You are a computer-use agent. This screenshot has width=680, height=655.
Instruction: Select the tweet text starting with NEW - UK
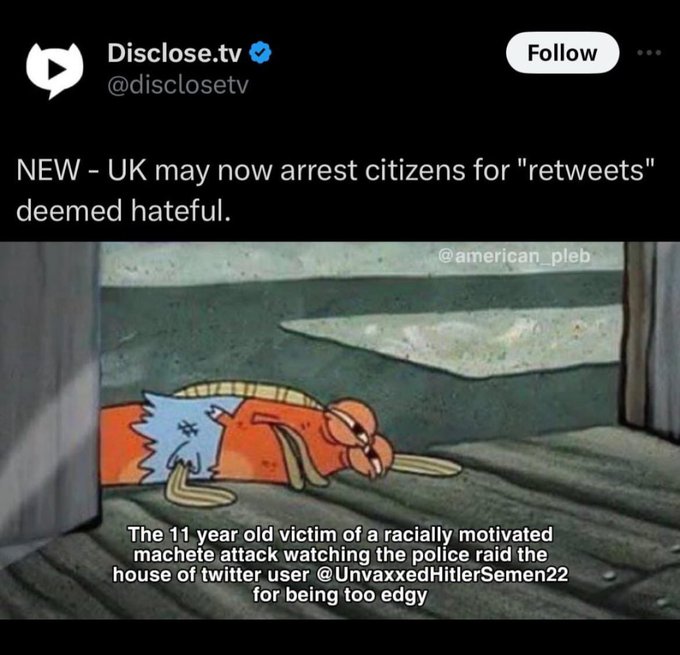pyautogui.click(x=335, y=190)
